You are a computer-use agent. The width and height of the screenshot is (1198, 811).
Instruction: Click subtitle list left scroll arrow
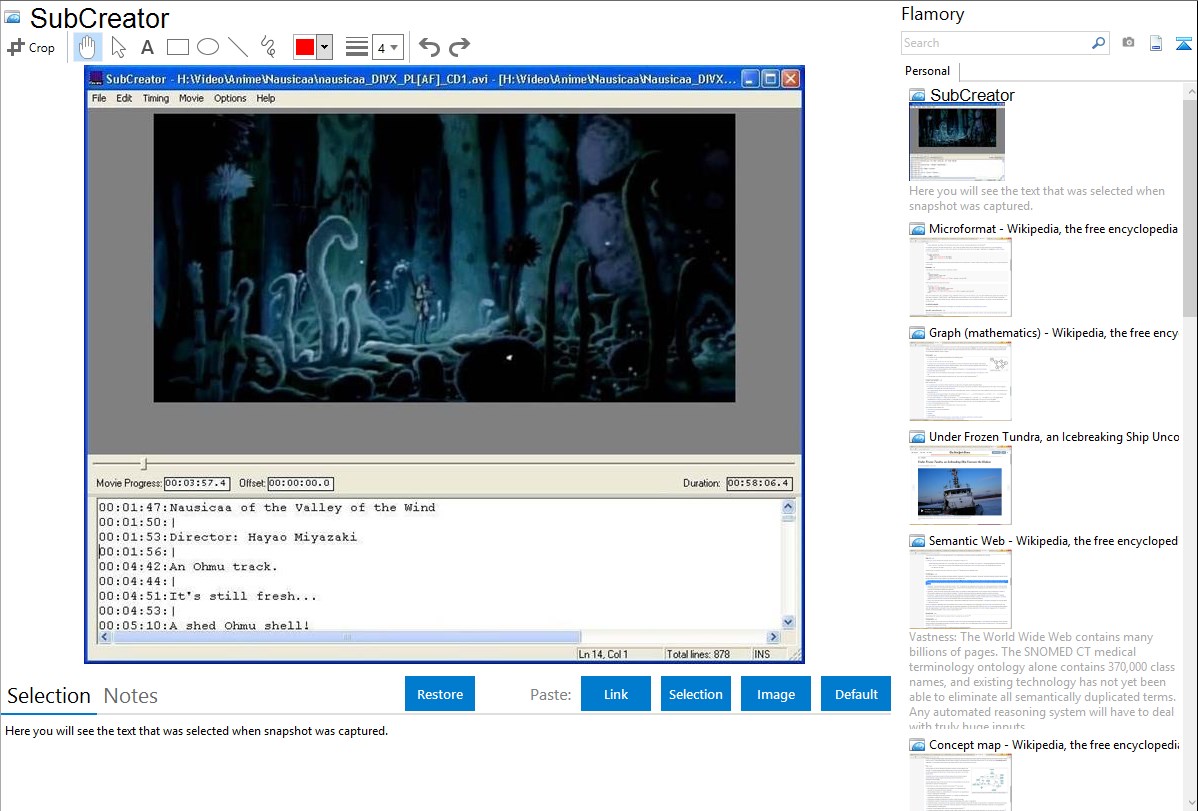[x=105, y=637]
